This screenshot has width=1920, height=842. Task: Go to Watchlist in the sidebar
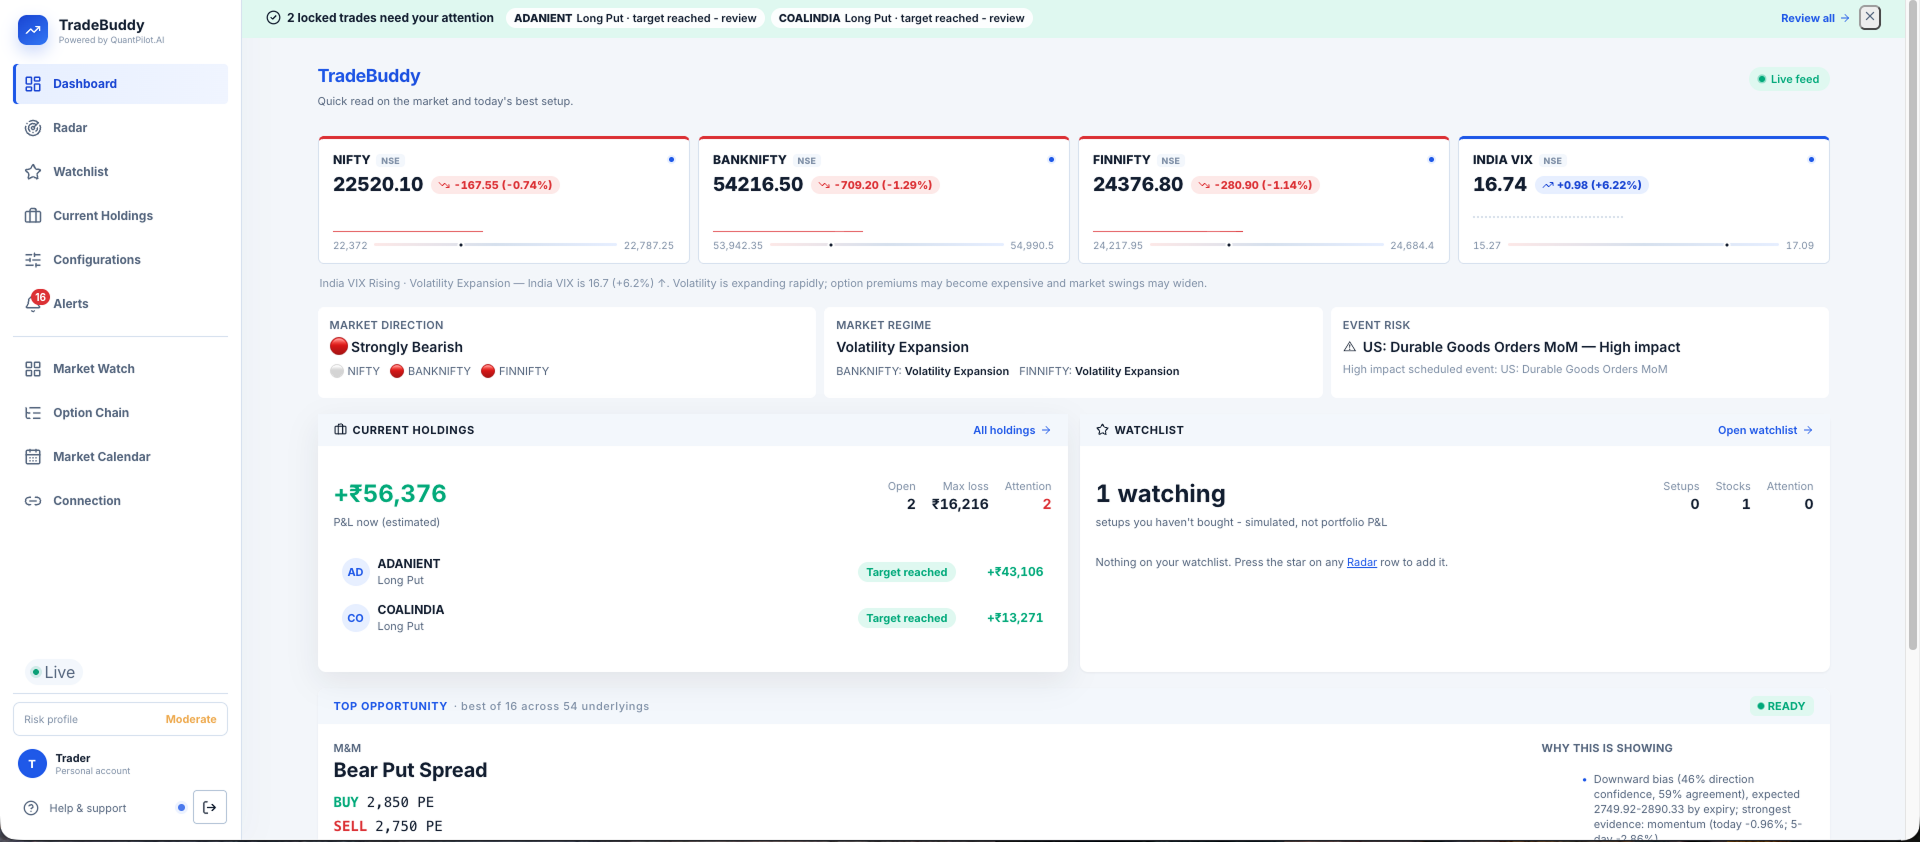point(121,172)
